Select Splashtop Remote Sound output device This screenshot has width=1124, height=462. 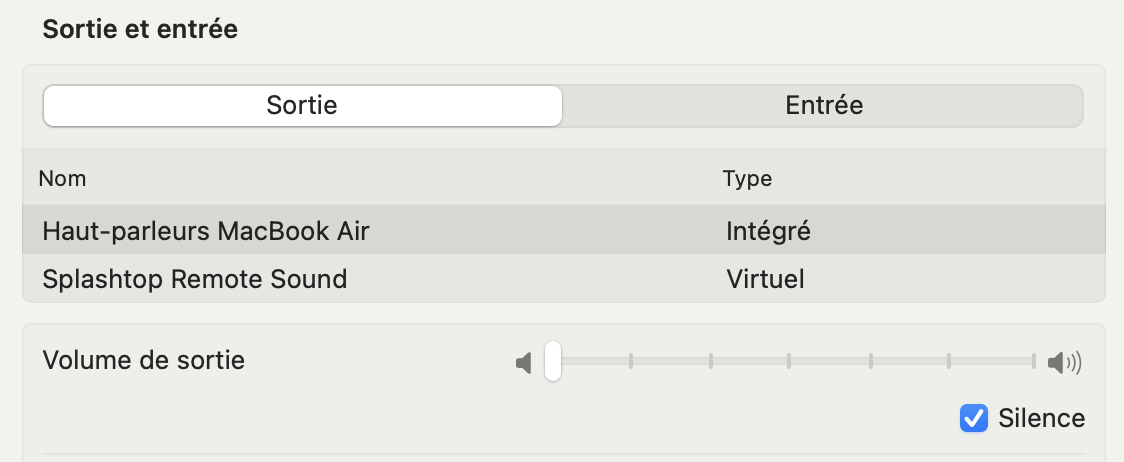coord(563,278)
